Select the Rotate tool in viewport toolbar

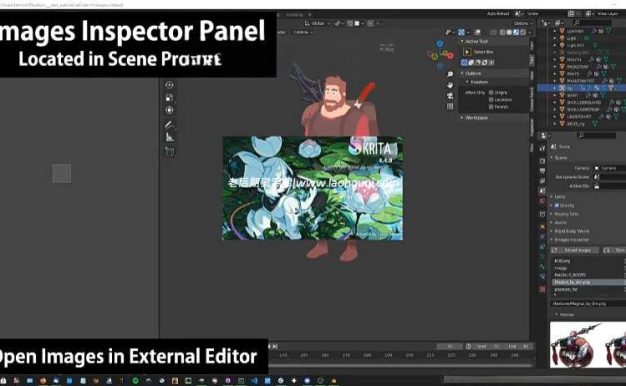(x=169, y=85)
